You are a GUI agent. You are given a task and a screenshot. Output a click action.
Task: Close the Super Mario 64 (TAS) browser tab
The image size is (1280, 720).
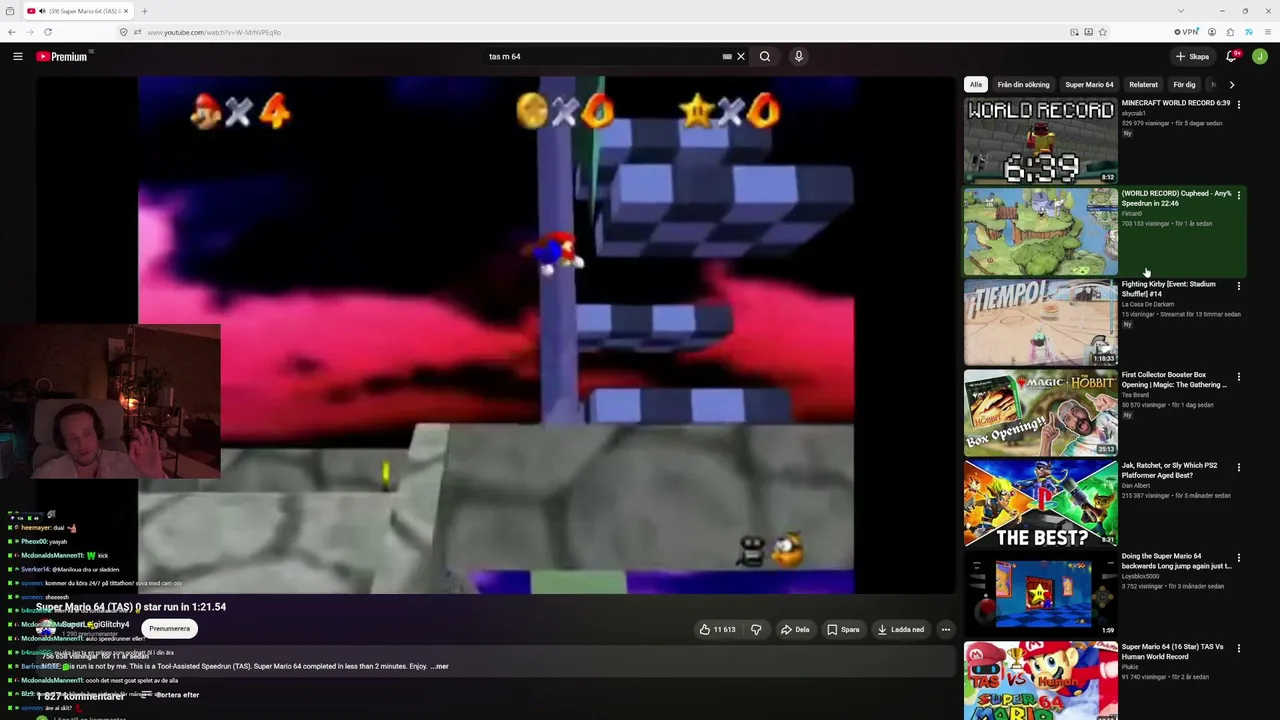click(126, 11)
